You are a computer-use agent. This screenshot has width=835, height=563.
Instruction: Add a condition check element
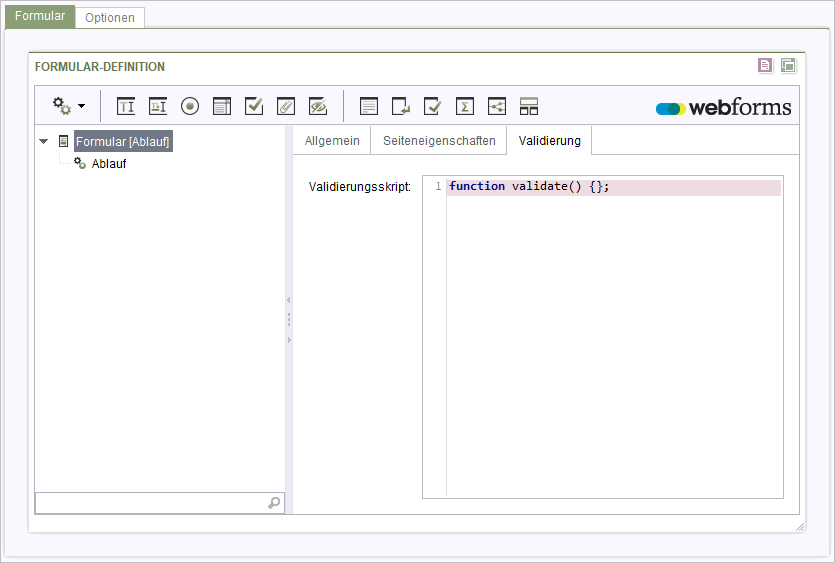point(433,106)
